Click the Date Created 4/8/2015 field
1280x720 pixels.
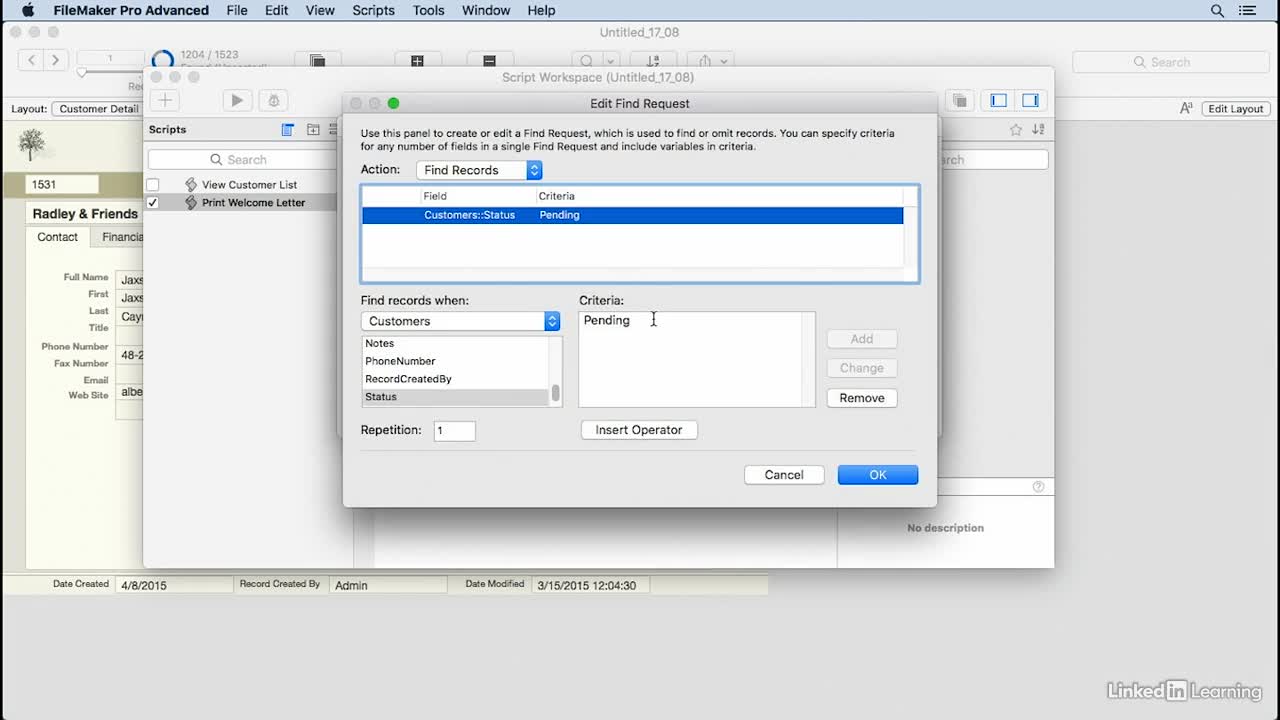click(x=172, y=585)
